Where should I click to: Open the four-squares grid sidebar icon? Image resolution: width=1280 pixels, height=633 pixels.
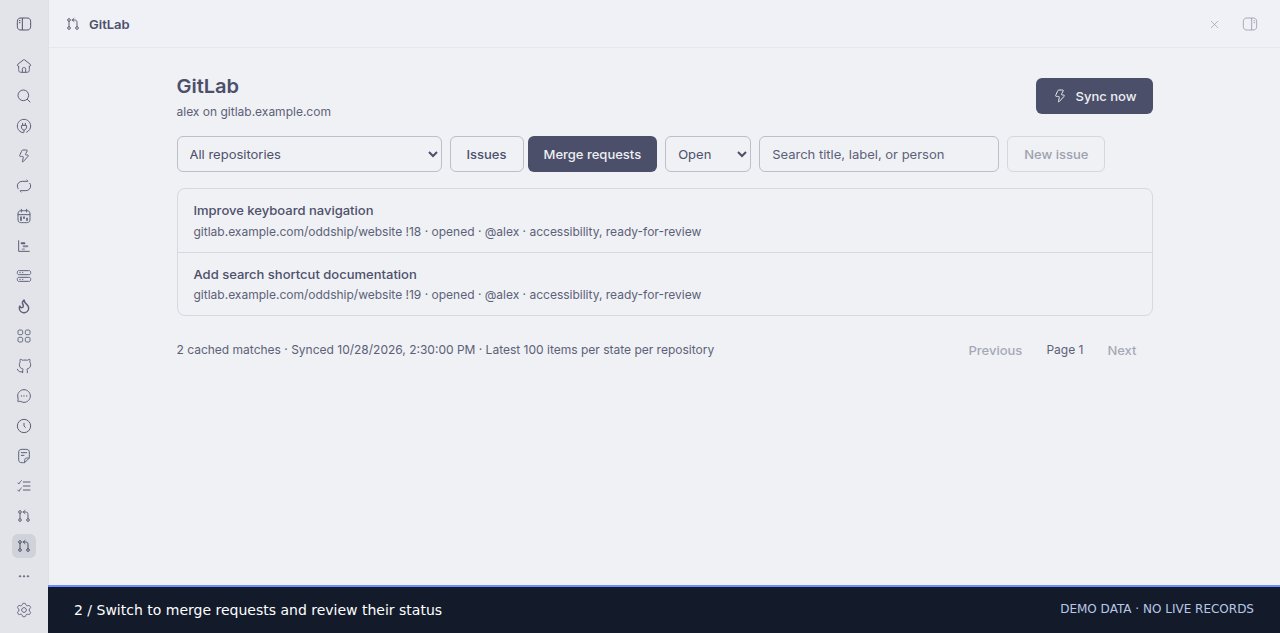tap(24, 336)
